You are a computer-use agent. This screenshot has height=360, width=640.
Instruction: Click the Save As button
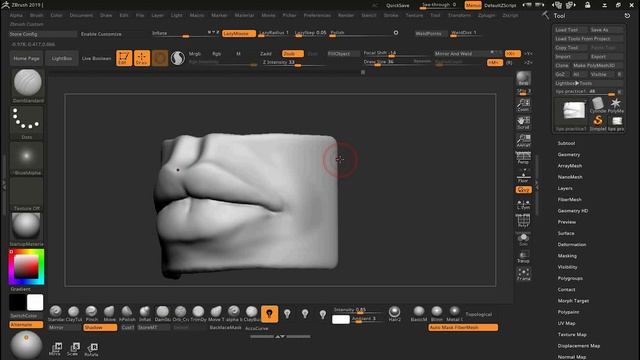[606, 30]
